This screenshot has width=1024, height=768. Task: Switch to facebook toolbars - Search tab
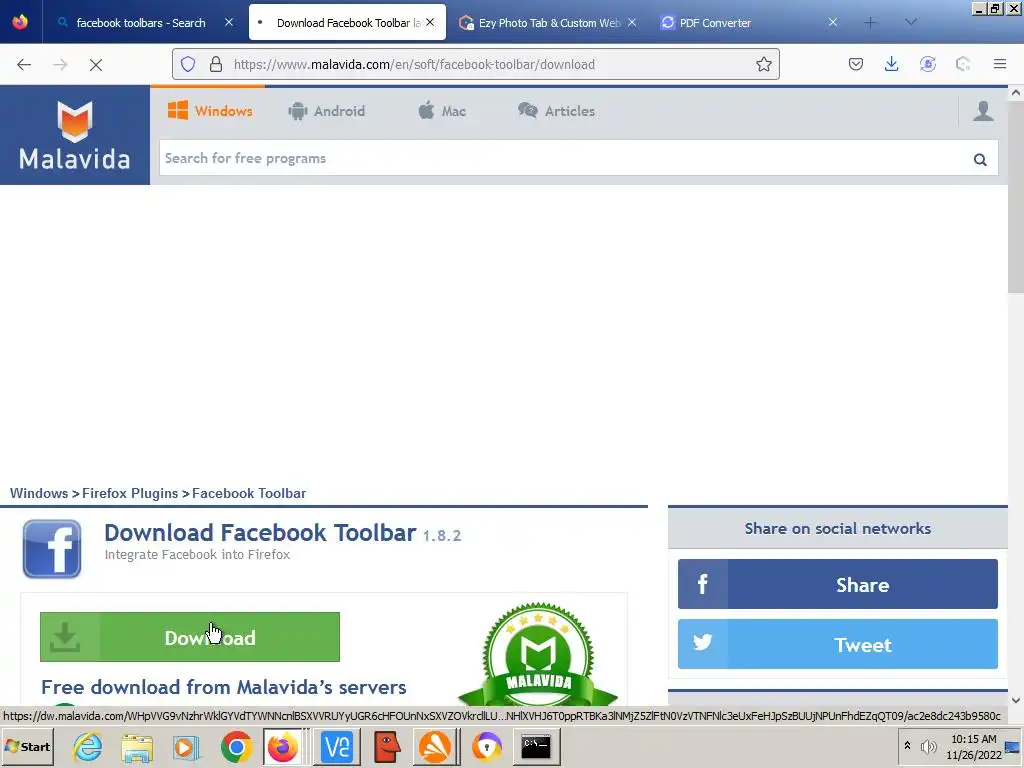coord(140,23)
